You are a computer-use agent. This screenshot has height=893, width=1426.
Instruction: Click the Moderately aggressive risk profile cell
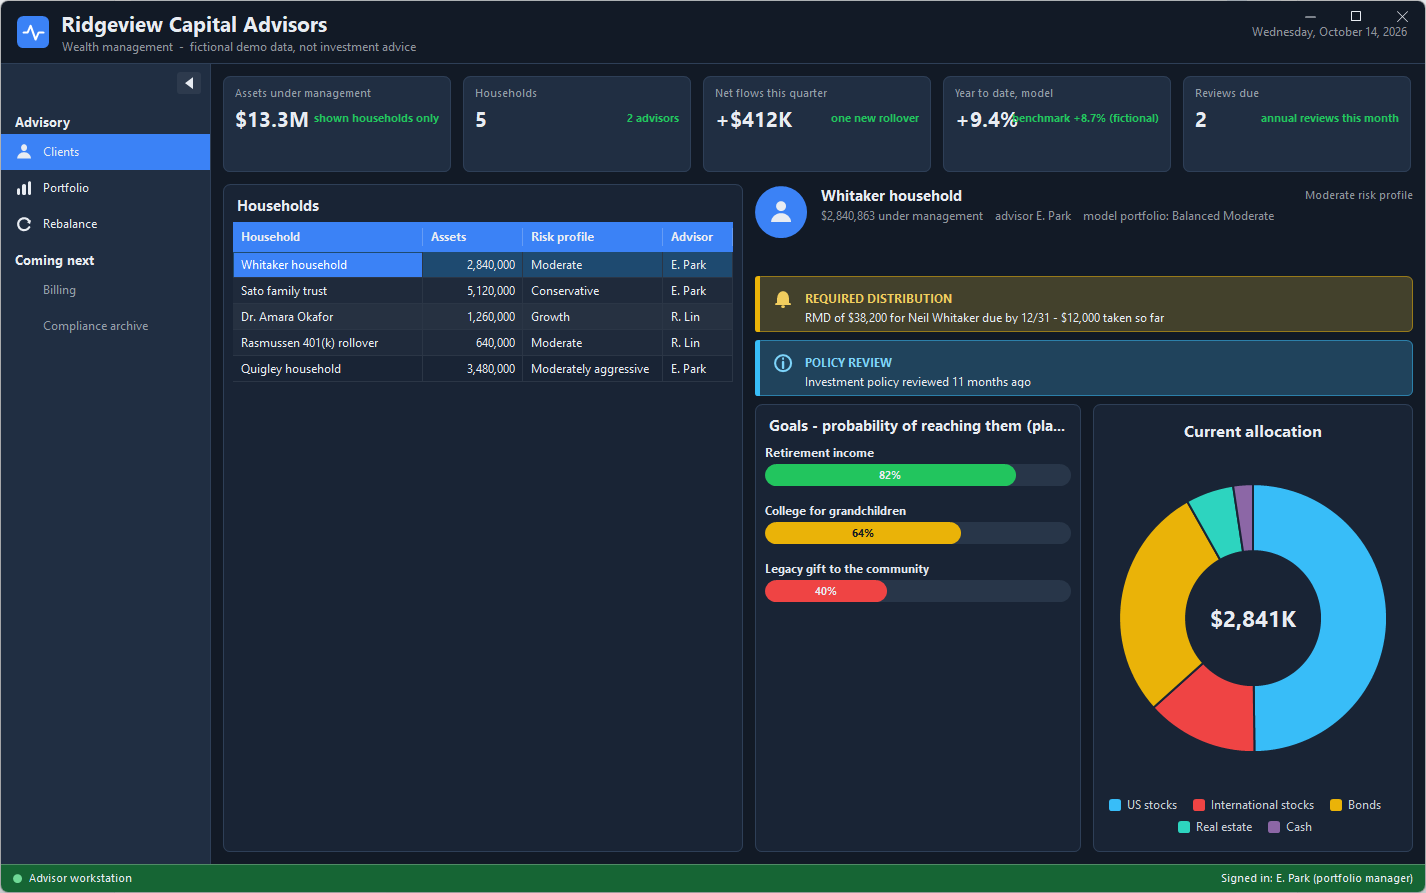[592, 369]
